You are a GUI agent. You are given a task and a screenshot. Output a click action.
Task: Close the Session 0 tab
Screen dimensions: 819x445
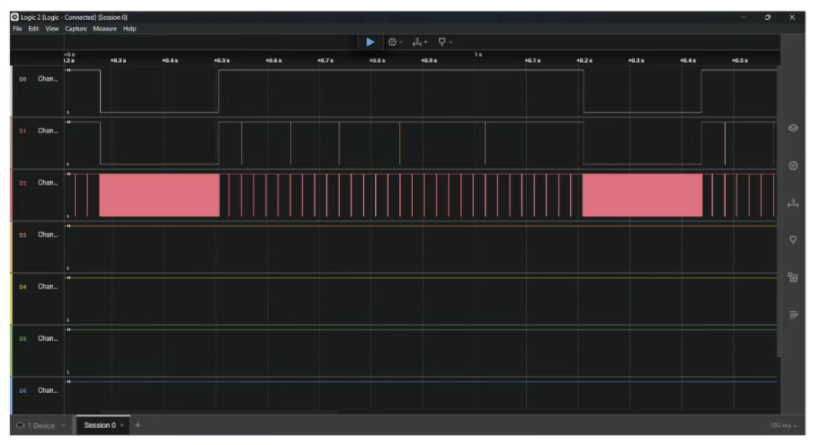[x=122, y=425]
